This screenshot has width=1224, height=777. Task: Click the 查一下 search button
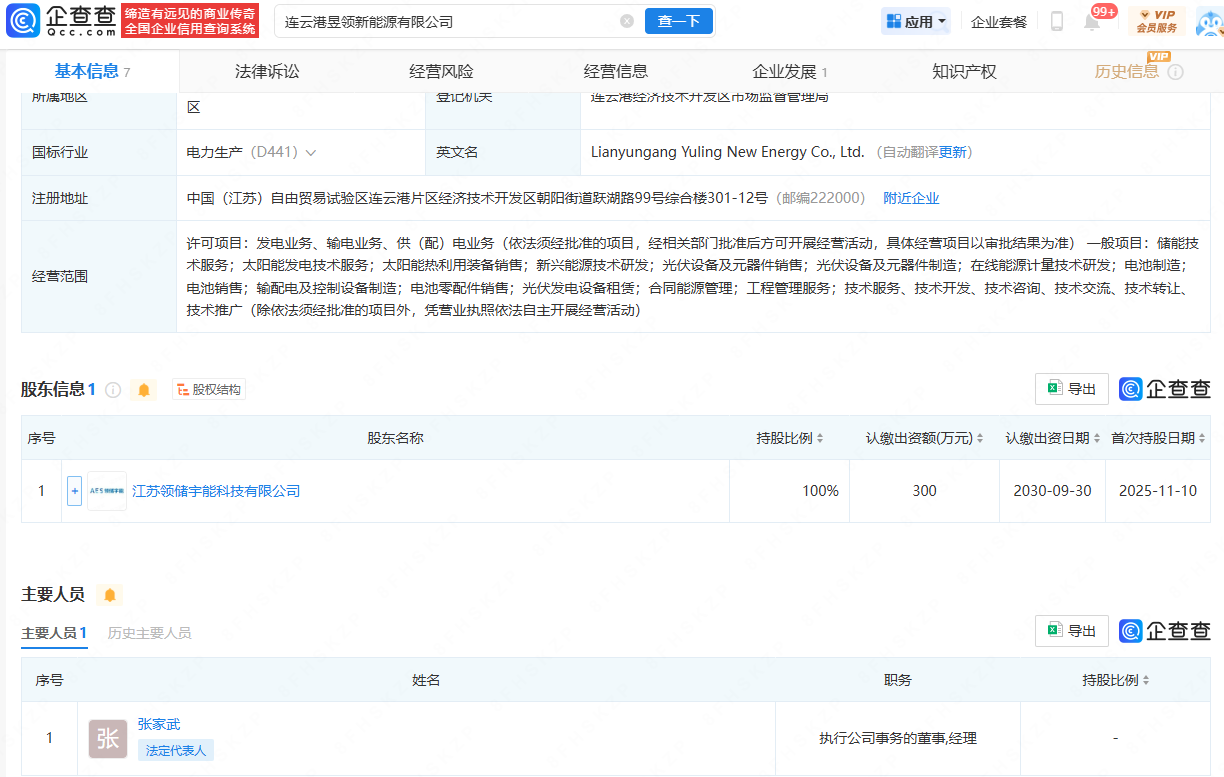679,21
